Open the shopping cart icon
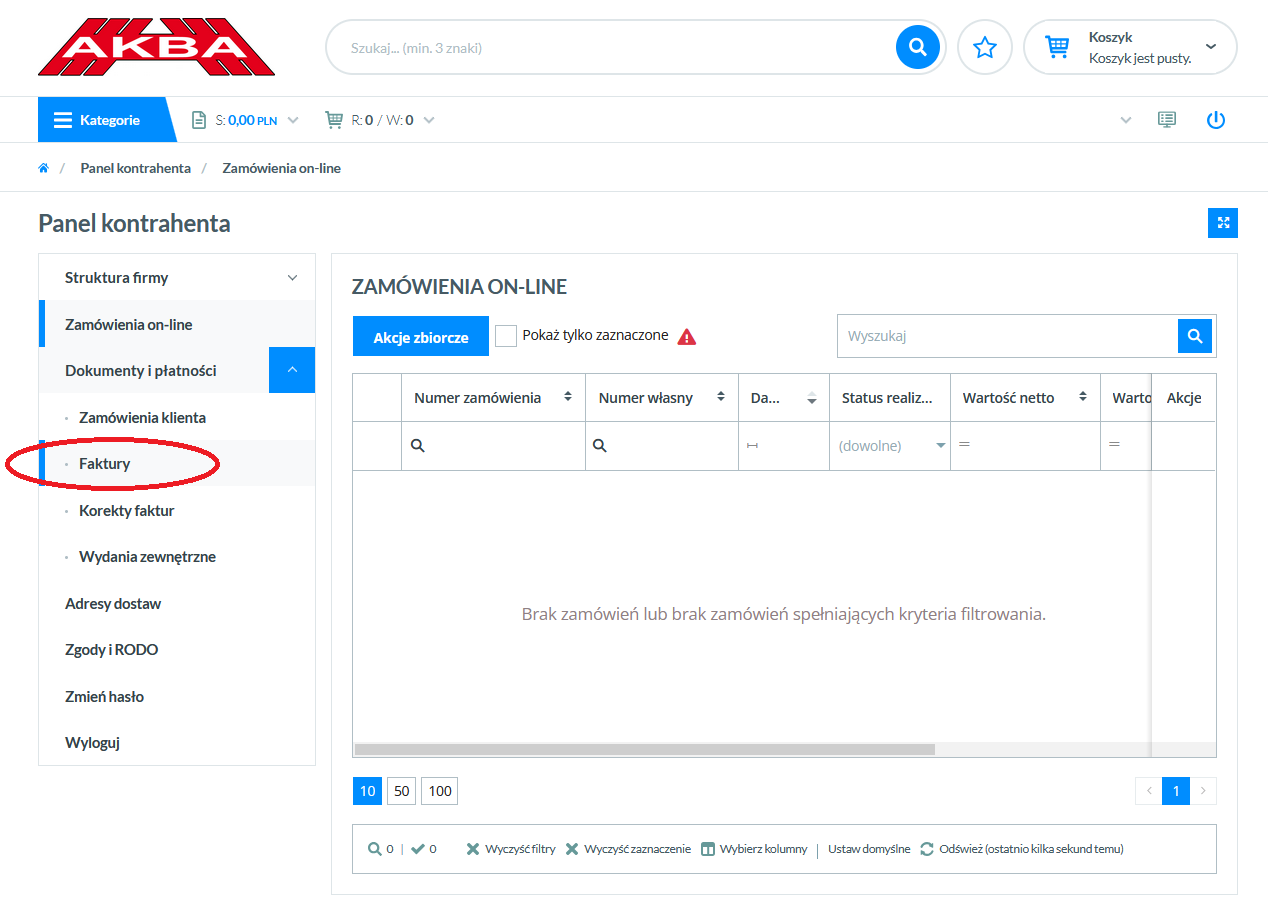Viewport: 1268px width, 898px height. pos(1057,47)
